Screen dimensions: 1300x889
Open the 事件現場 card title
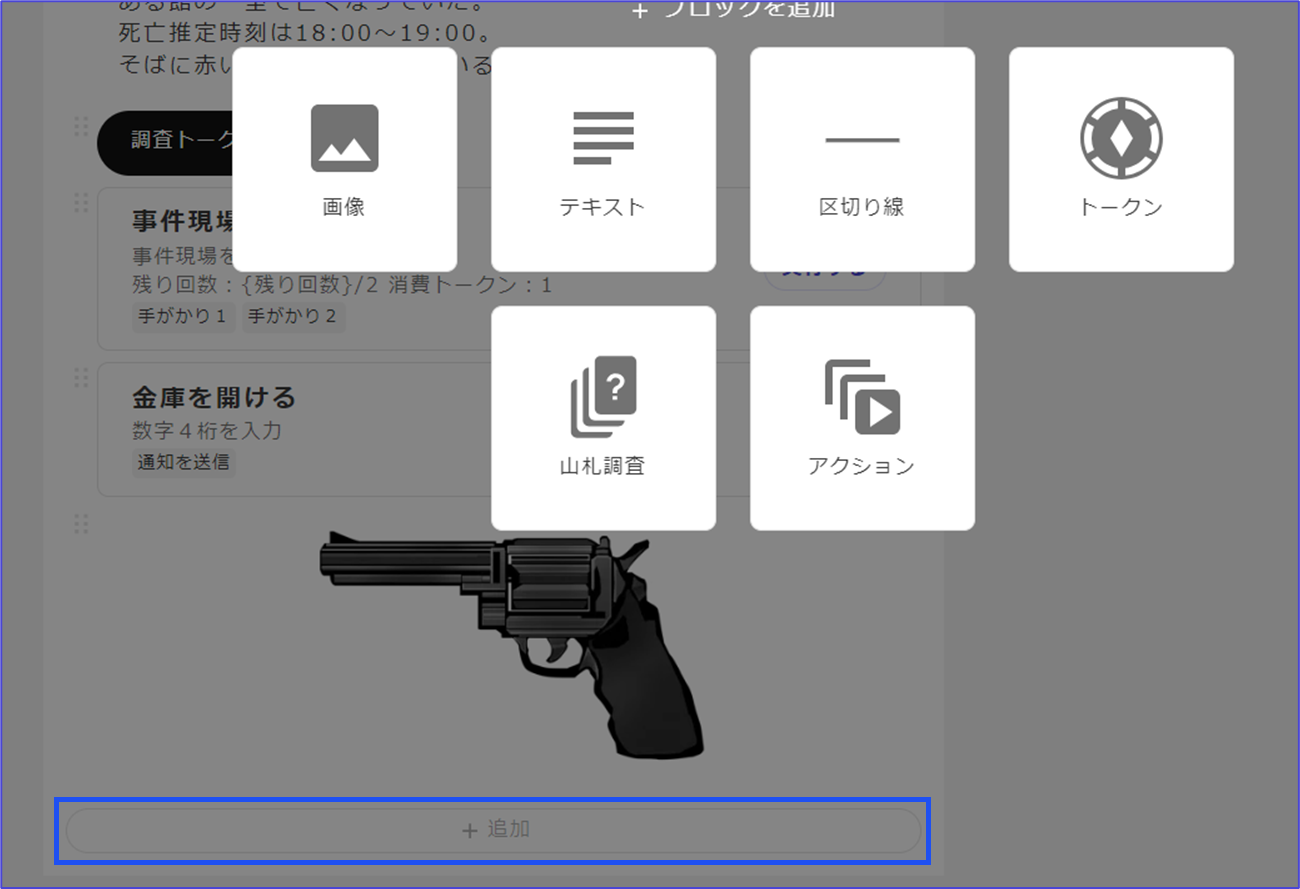click(x=182, y=221)
